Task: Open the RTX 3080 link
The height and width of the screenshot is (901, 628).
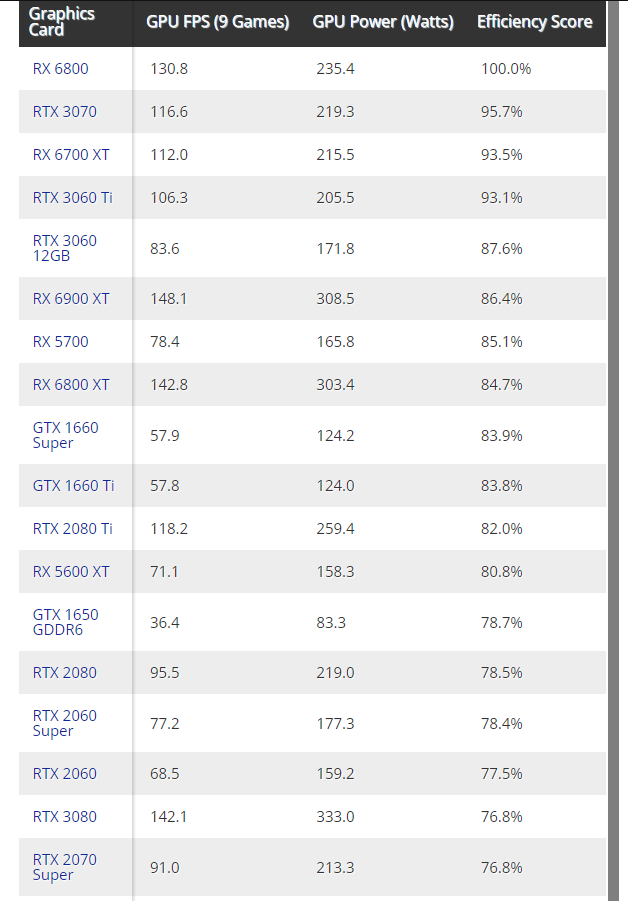Action: point(65,816)
